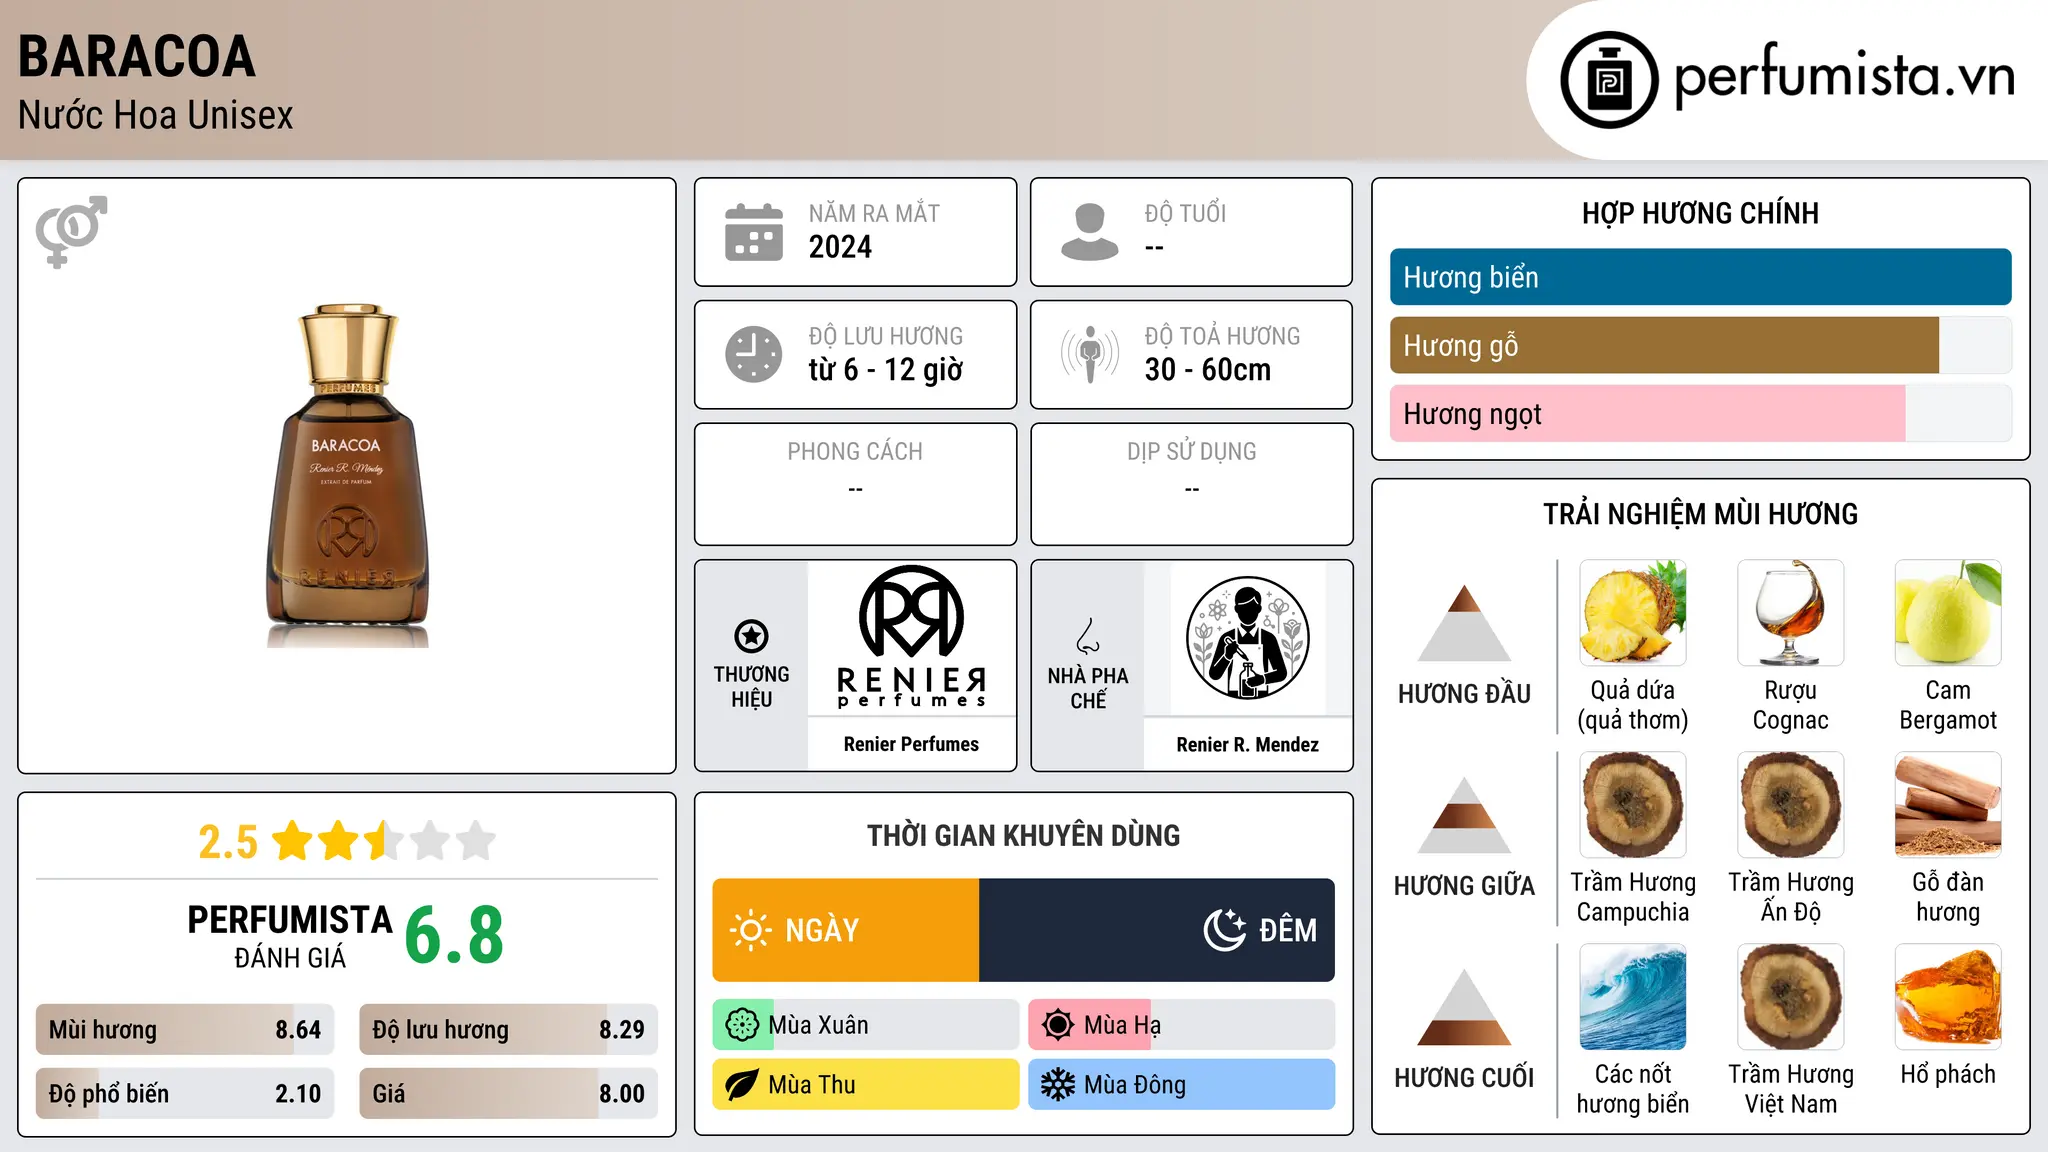Click the sillage value 30 - 60cm

coord(1208,370)
